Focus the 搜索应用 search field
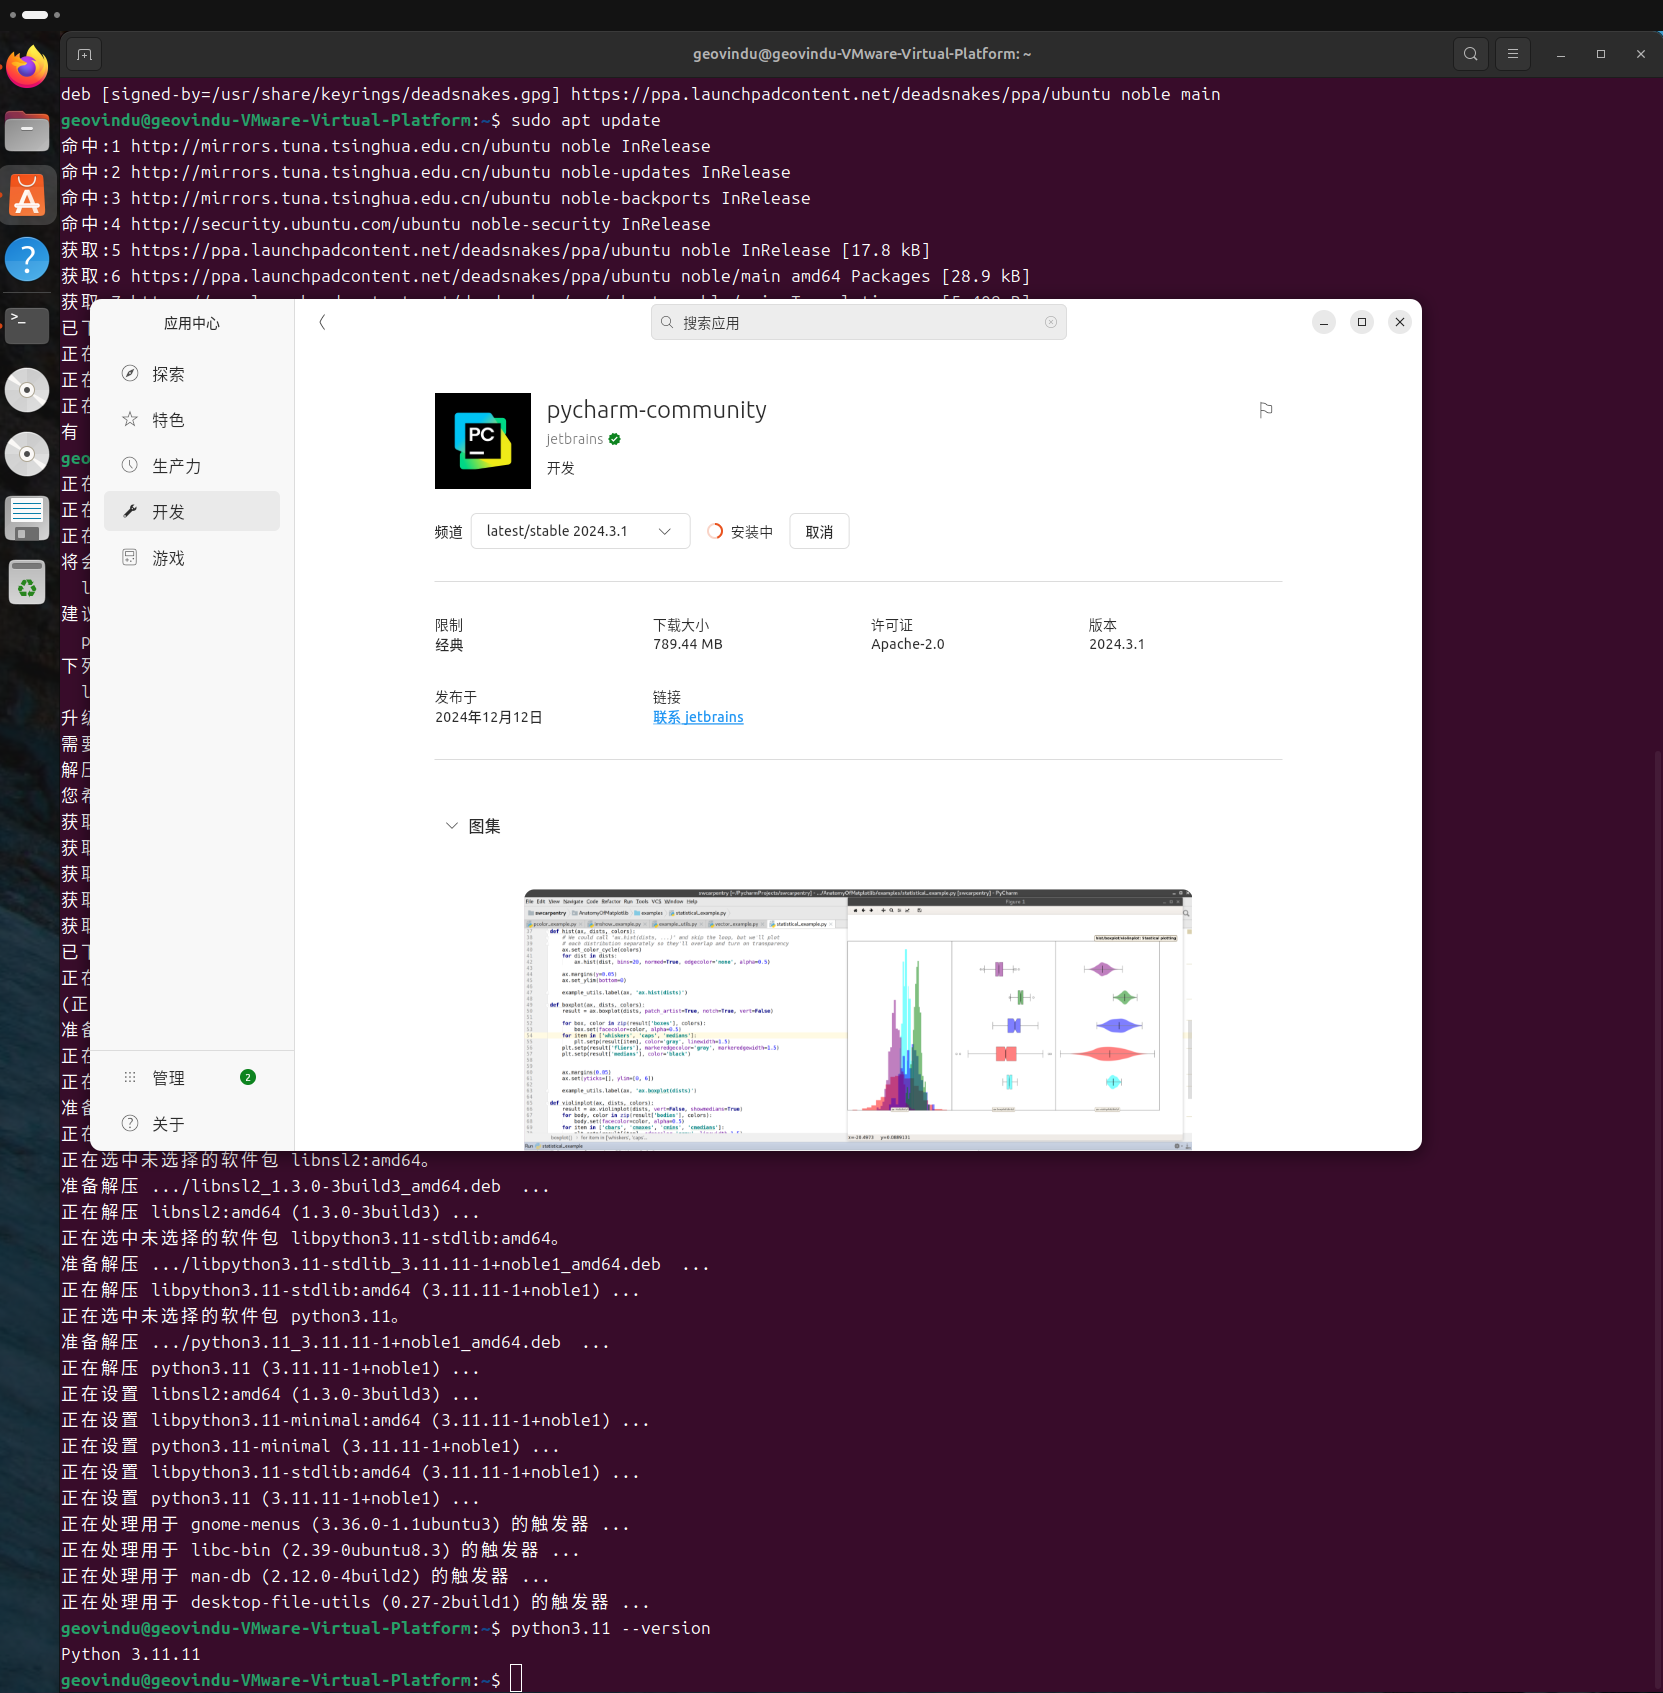 (859, 322)
